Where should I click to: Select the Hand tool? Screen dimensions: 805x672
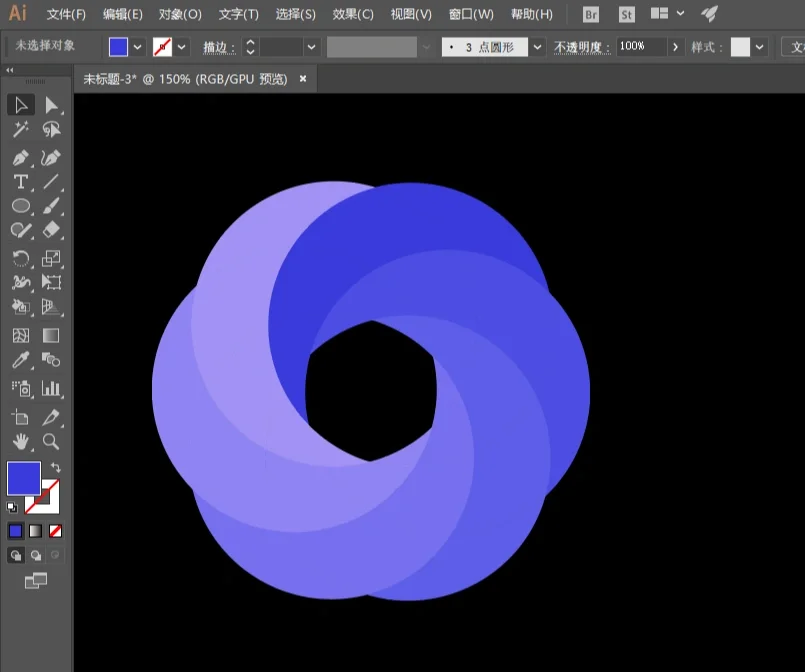pyautogui.click(x=21, y=441)
